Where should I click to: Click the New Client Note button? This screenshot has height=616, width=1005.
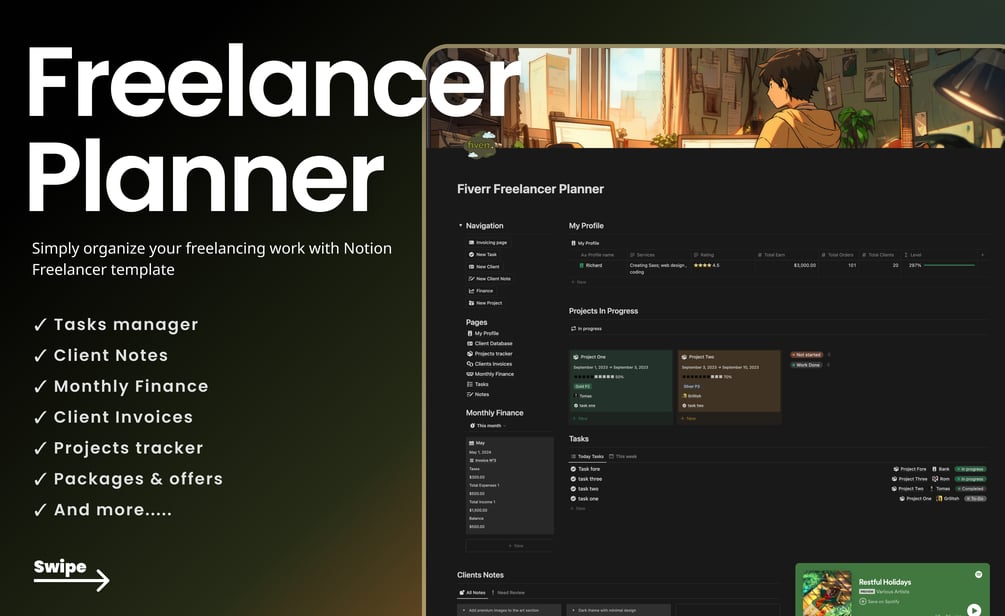coord(490,279)
